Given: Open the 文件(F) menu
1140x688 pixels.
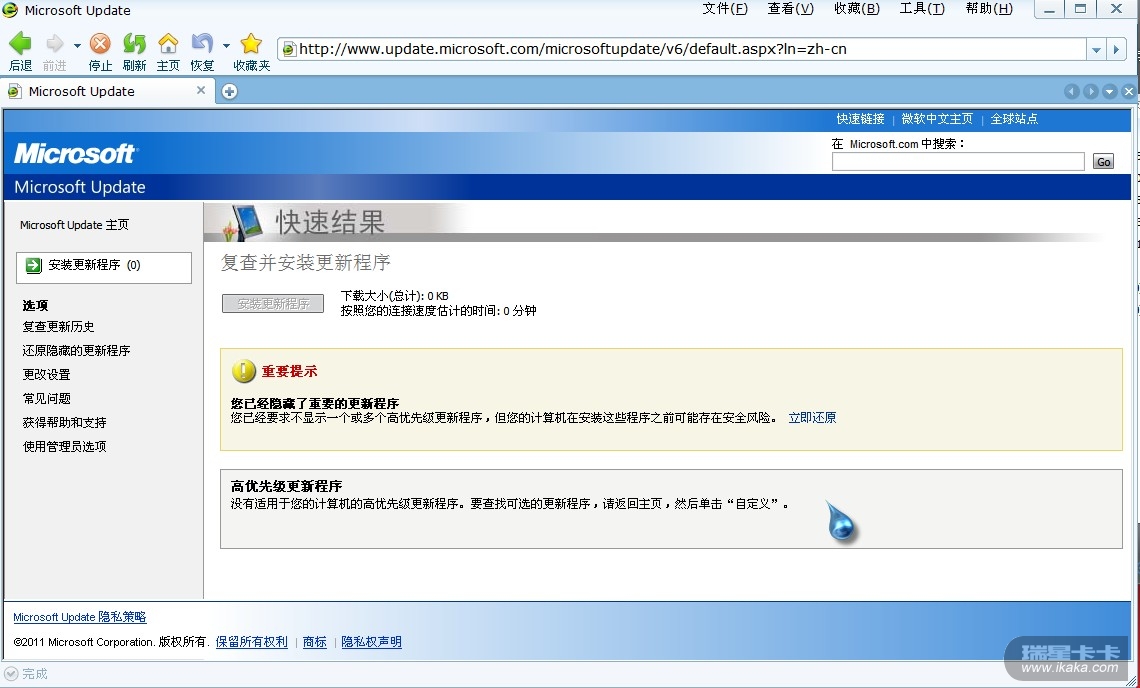Looking at the screenshot, I should click(x=725, y=9).
